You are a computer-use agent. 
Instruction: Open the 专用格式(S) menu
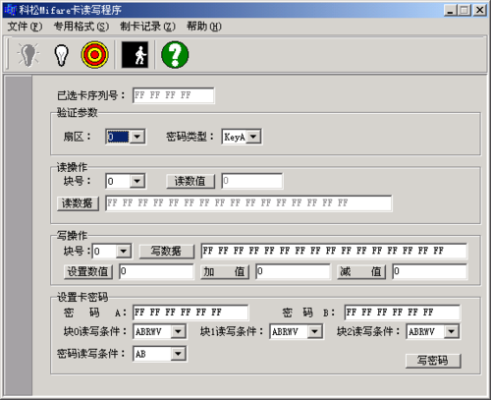pos(81,26)
